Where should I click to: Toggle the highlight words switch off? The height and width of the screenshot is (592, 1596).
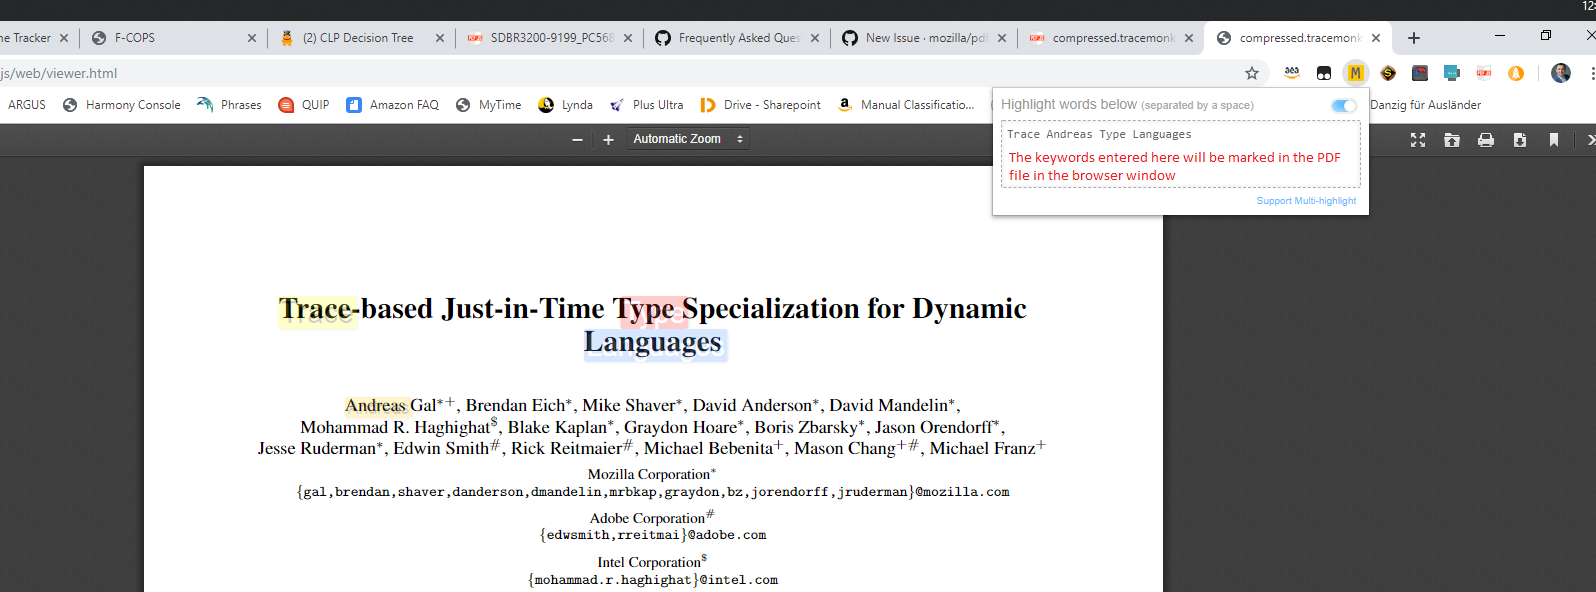tap(1344, 105)
